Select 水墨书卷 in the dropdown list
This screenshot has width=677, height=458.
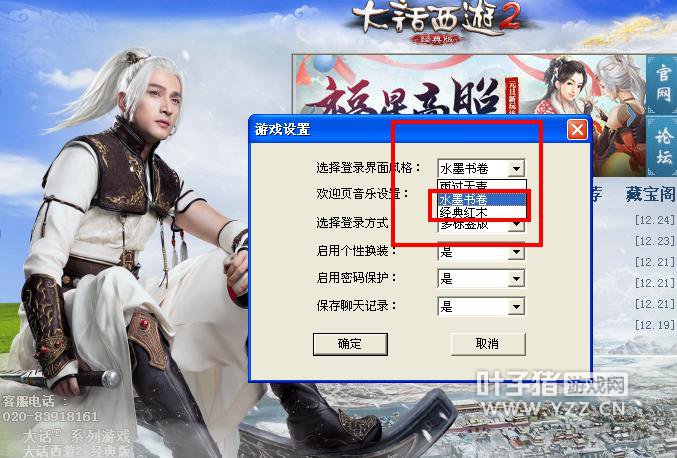click(481, 199)
